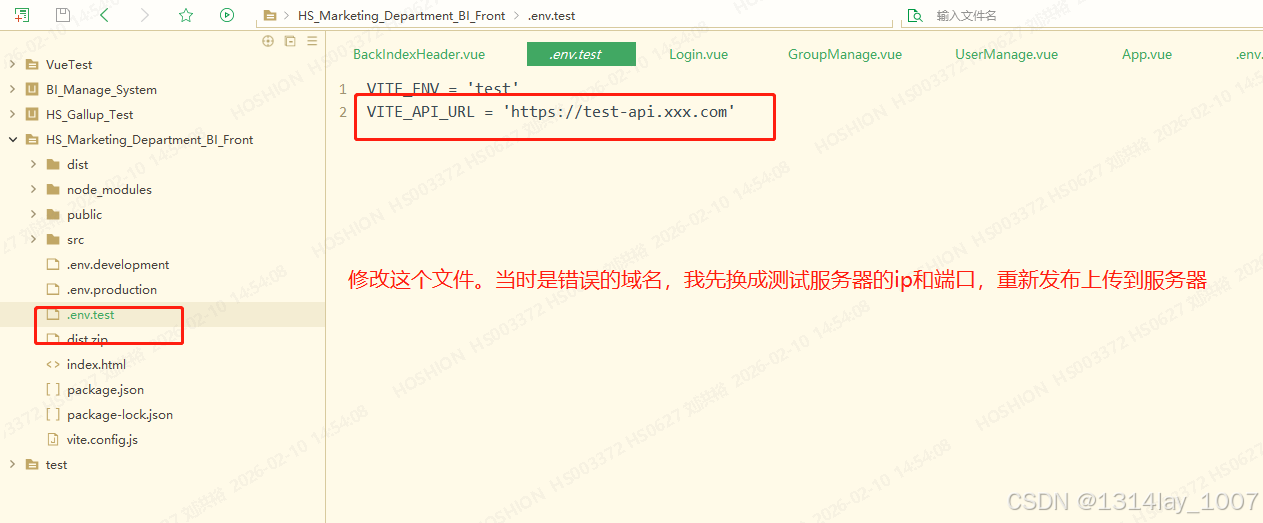Expand the HS_Gallup_Test project chevron

click(x=12, y=114)
